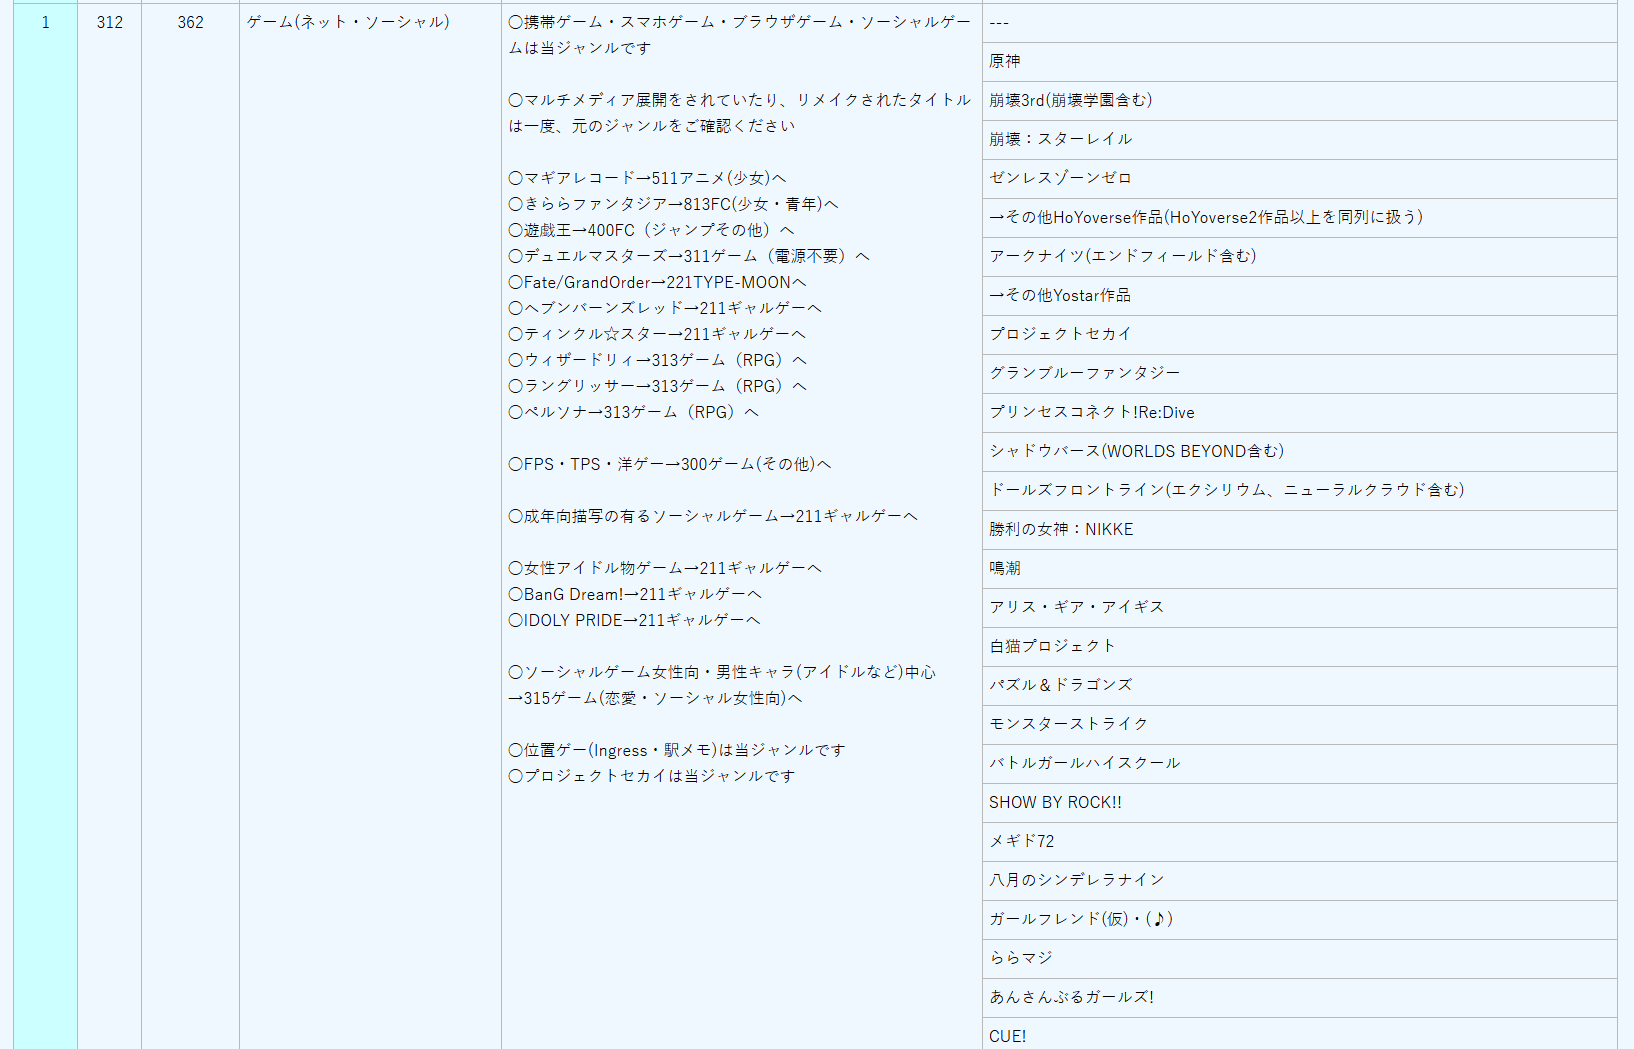Select FPS・TPS・洋ゲー→300ゲーム note line
1634x1049 pixels.
[670, 464]
